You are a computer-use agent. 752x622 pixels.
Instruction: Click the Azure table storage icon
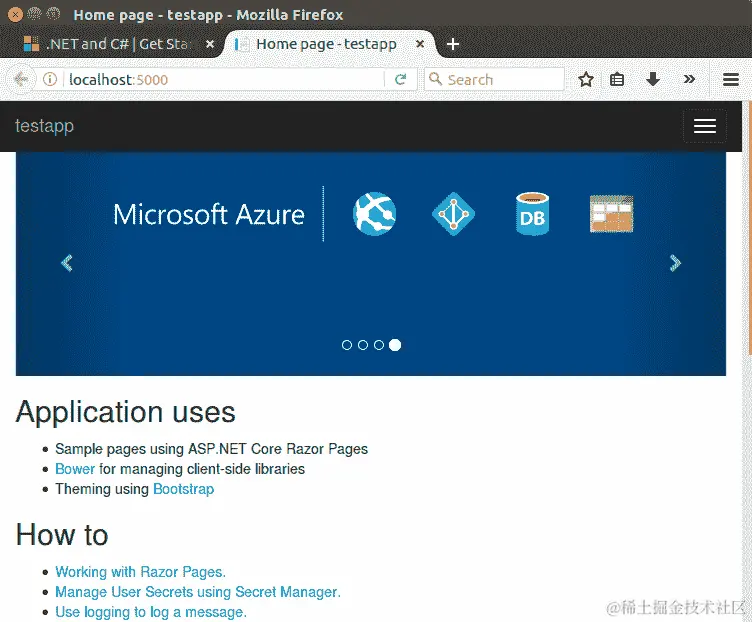(x=611, y=214)
